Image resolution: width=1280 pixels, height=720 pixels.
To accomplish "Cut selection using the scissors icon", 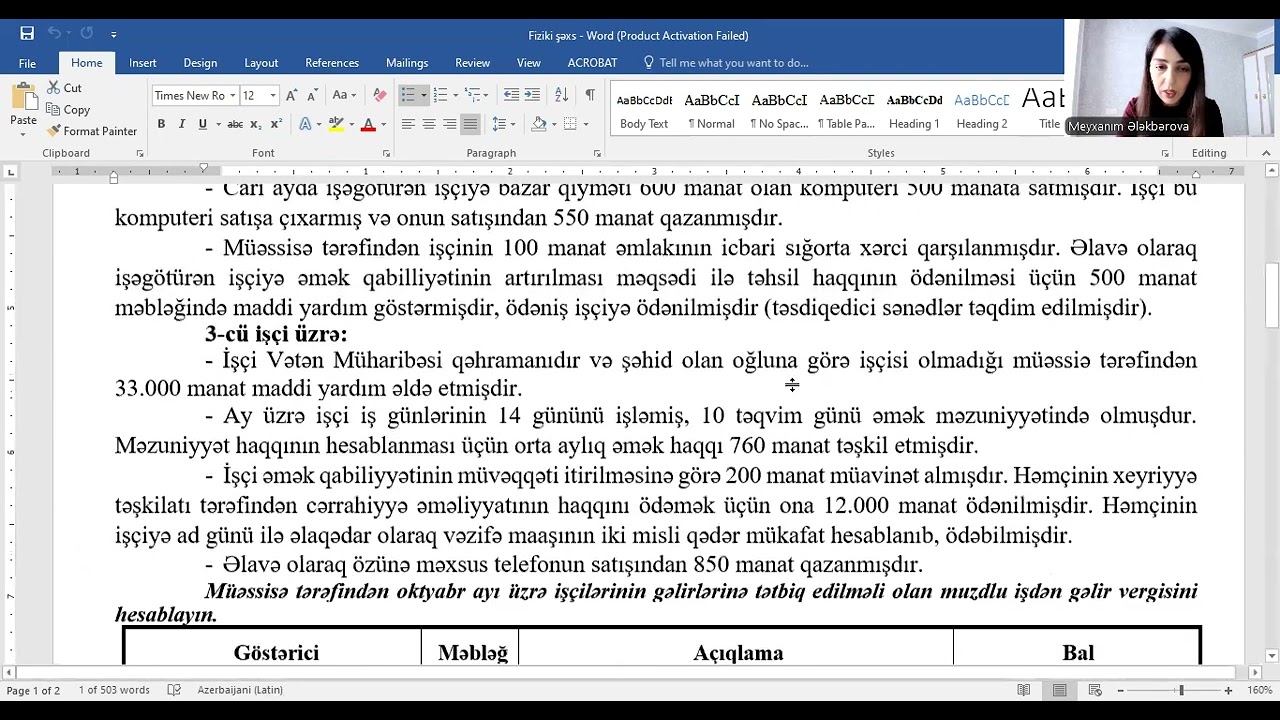I will pyautogui.click(x=53, y=88).
